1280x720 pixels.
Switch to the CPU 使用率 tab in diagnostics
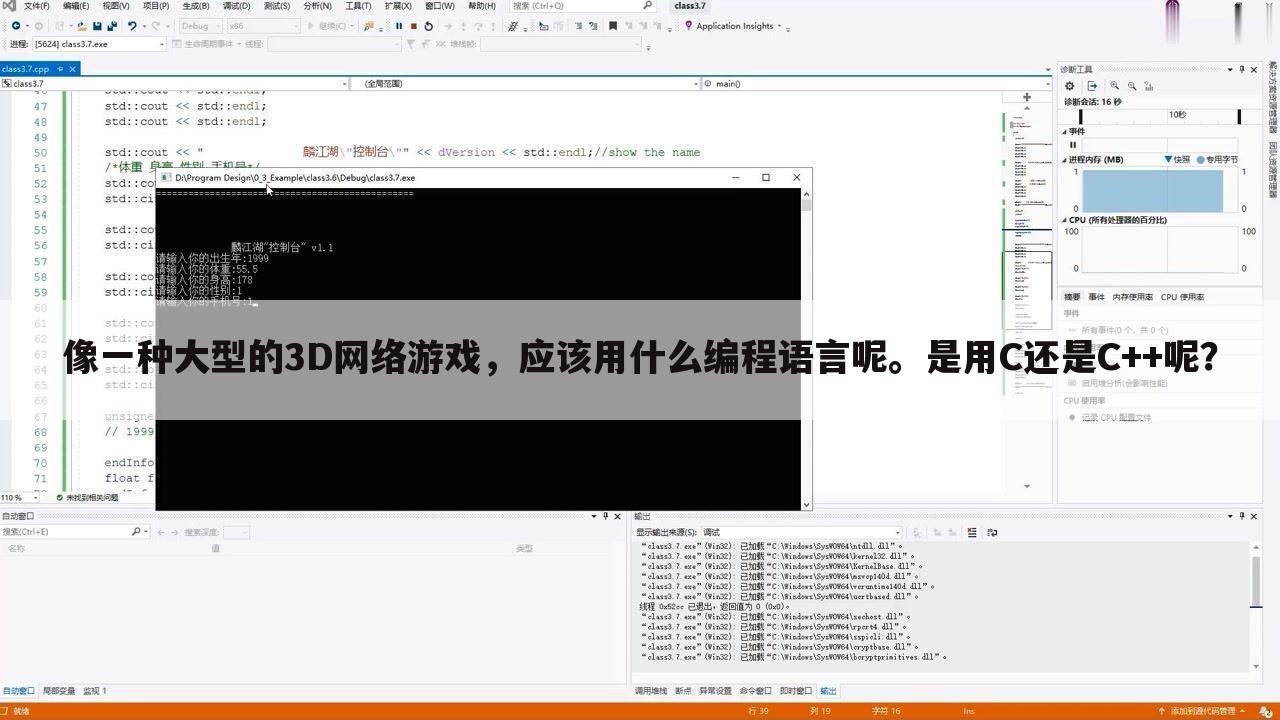coord(1182,297)
